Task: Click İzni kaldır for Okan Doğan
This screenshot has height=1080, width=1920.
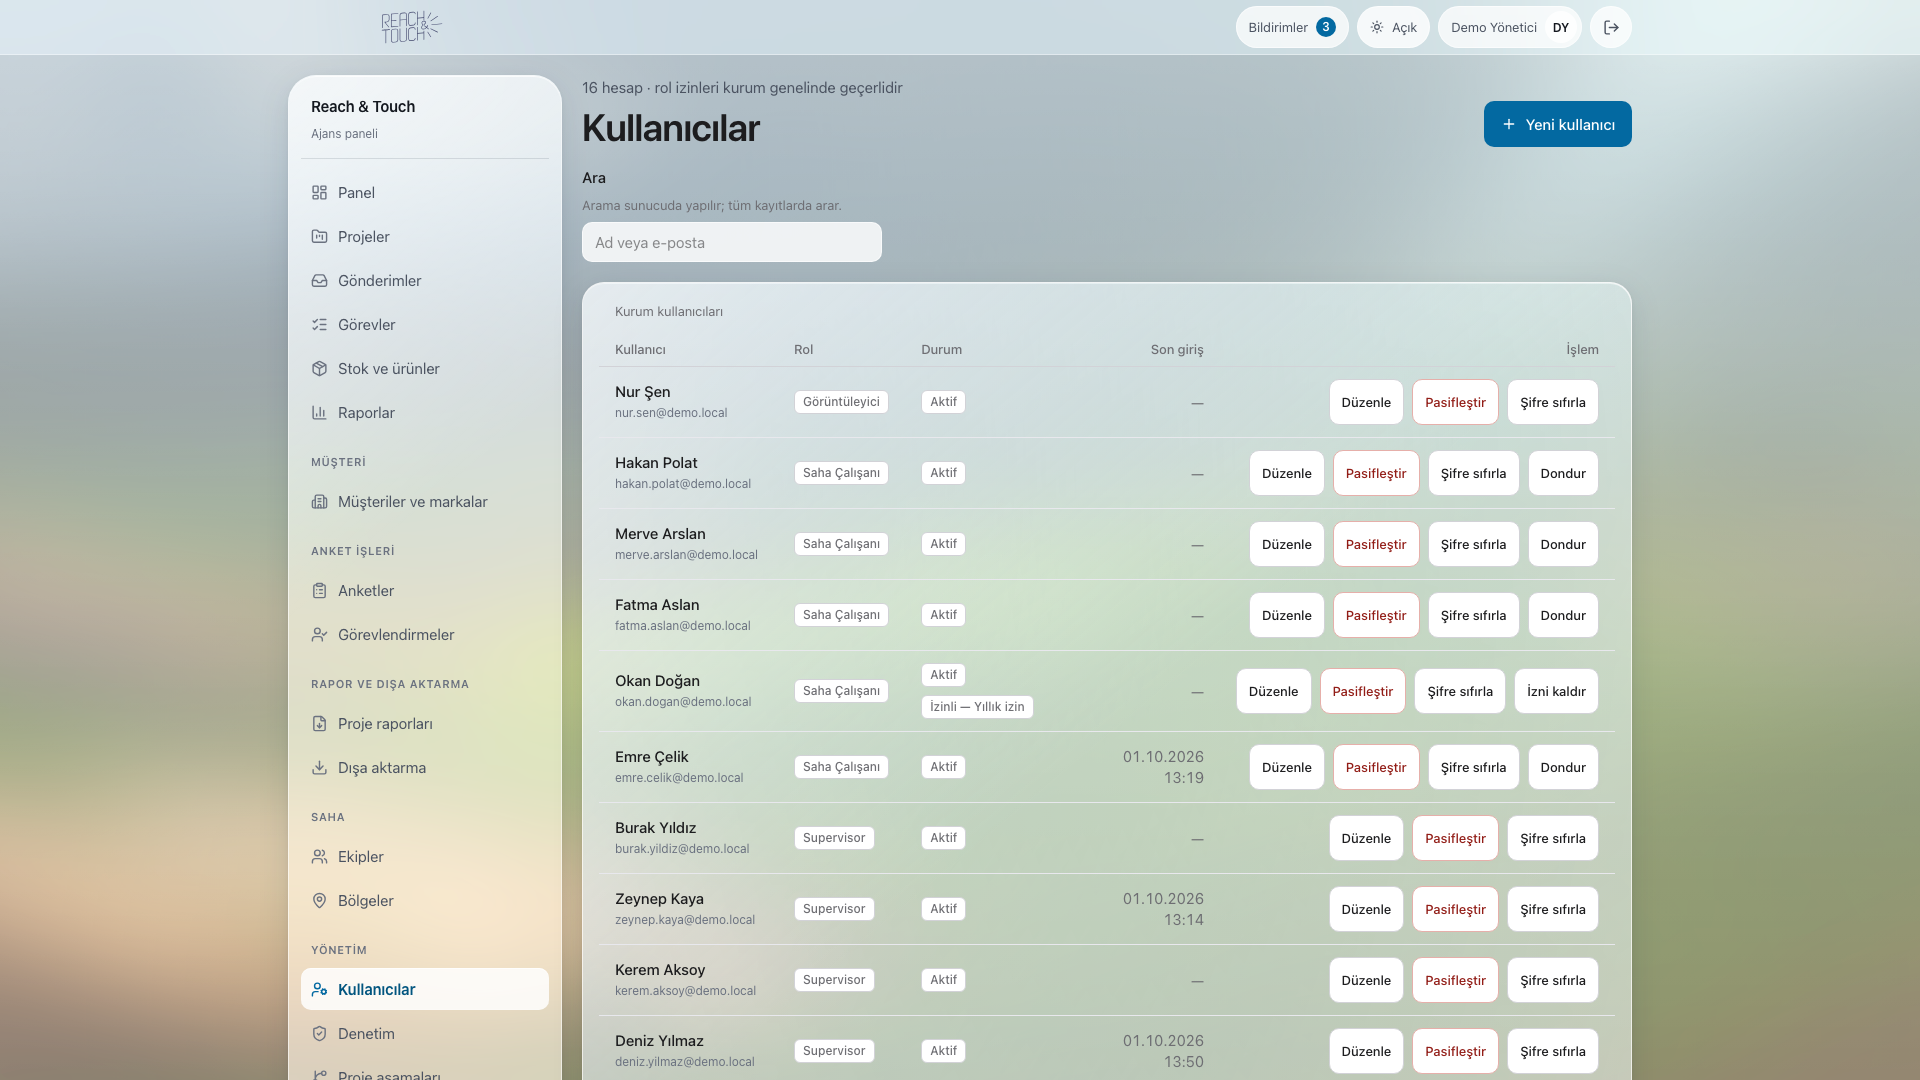Action: 1556,691
